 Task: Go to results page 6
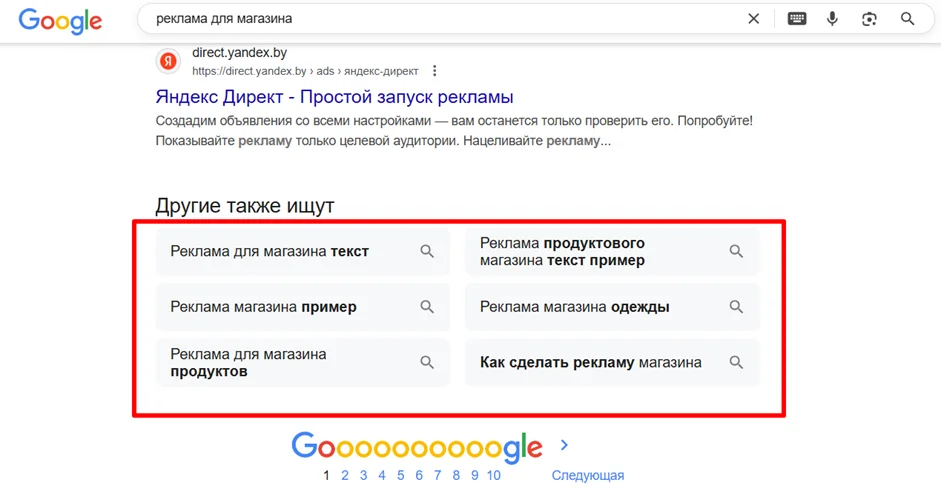[419, 475]
